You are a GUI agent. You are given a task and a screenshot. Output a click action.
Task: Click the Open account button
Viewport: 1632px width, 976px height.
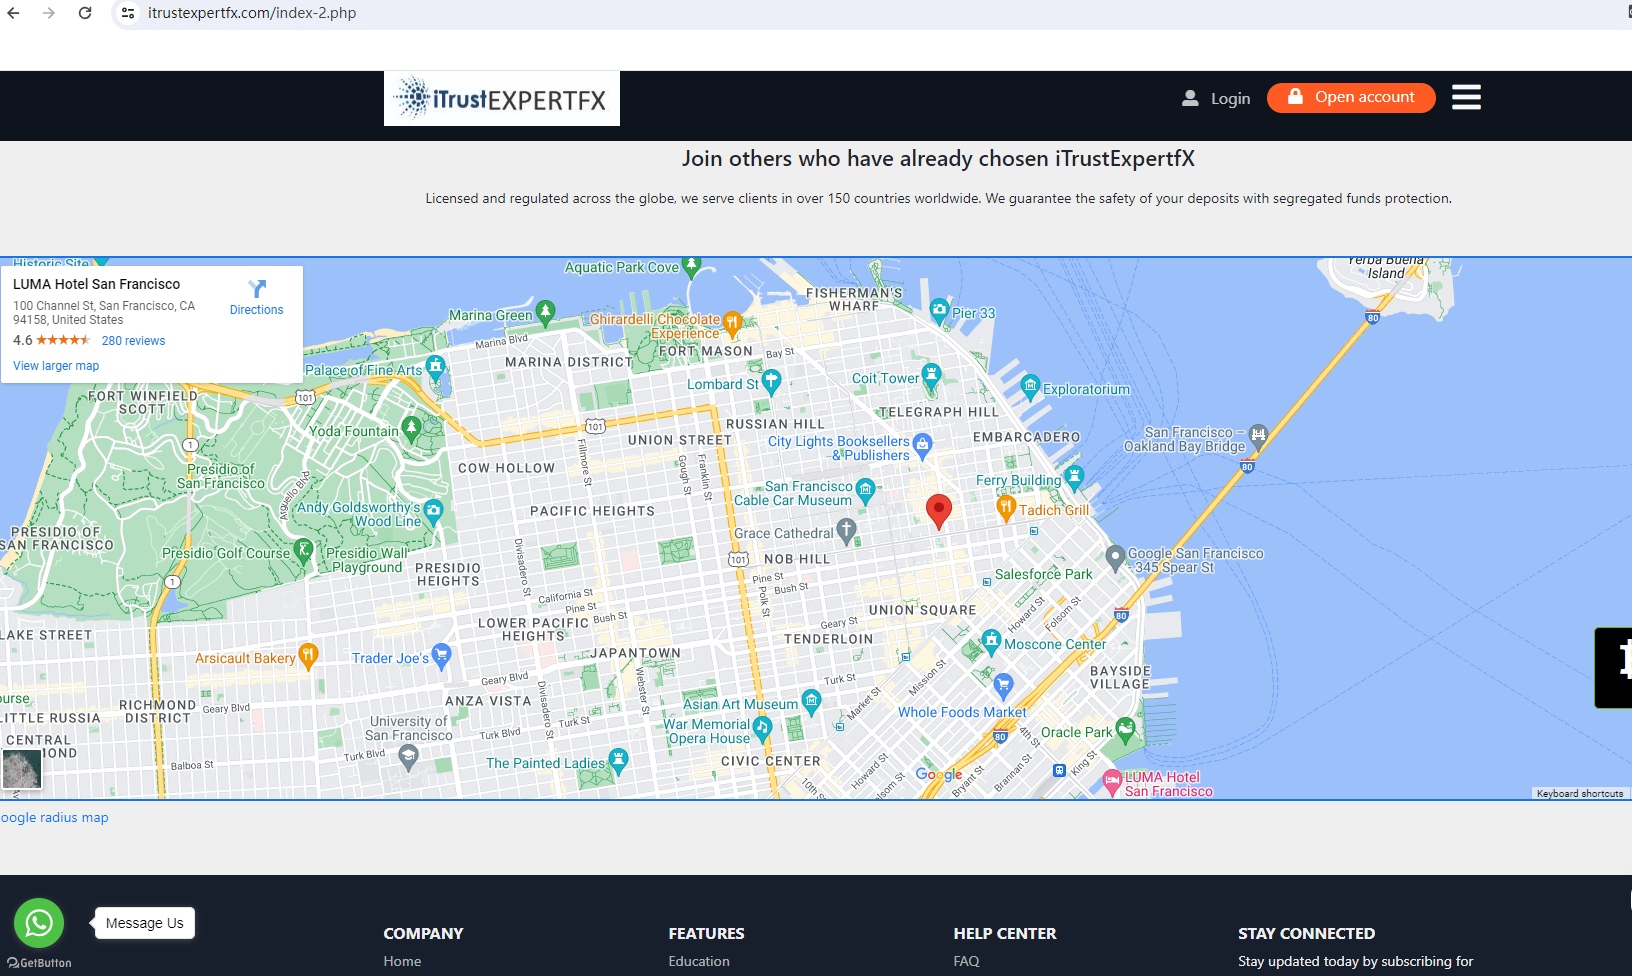(x=1351, y=98)
